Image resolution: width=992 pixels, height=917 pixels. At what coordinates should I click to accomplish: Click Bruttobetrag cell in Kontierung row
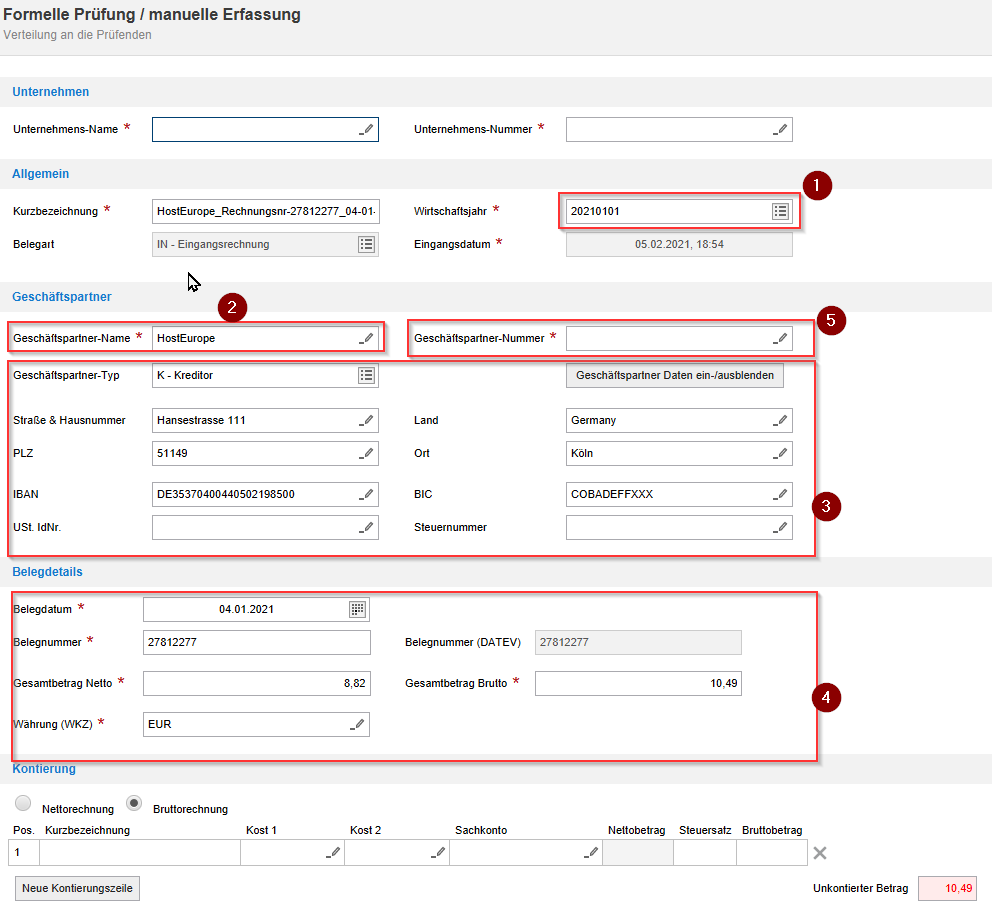click(x=772, y=853)
